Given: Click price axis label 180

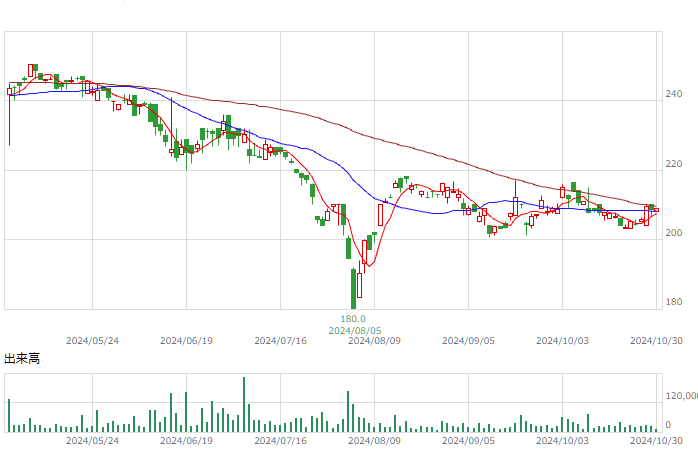Looking at the screenshot, I should click(x=674, y=302).
